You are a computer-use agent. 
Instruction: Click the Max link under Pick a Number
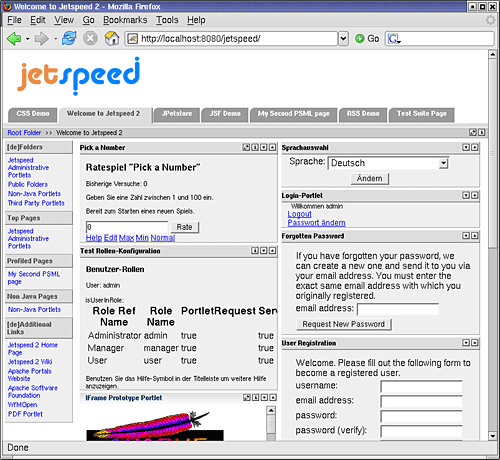[x=126, y=238]
